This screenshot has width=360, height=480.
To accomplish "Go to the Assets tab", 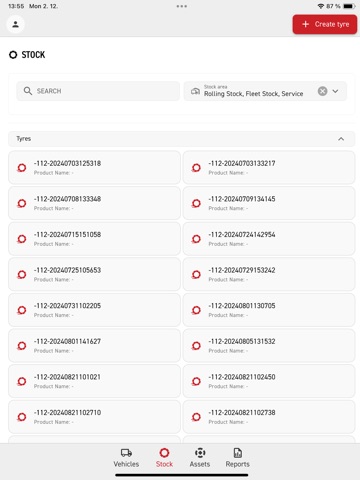I will pos(200,458).
